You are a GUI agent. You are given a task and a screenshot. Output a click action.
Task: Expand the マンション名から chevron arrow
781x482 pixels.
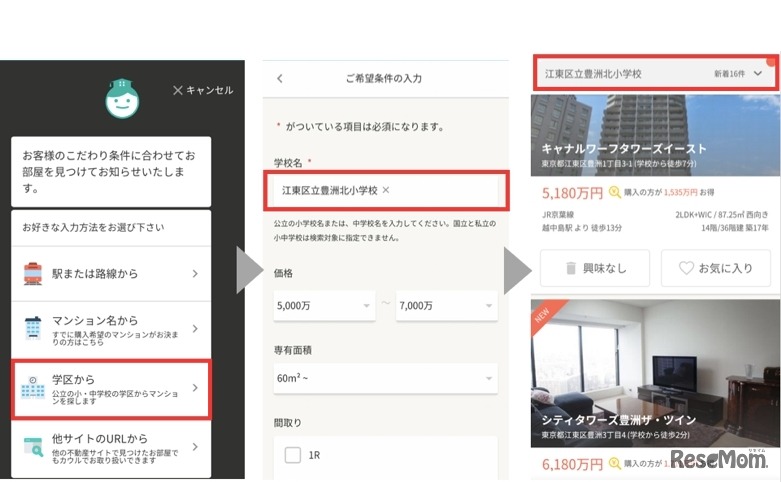(x=195, y=329)
